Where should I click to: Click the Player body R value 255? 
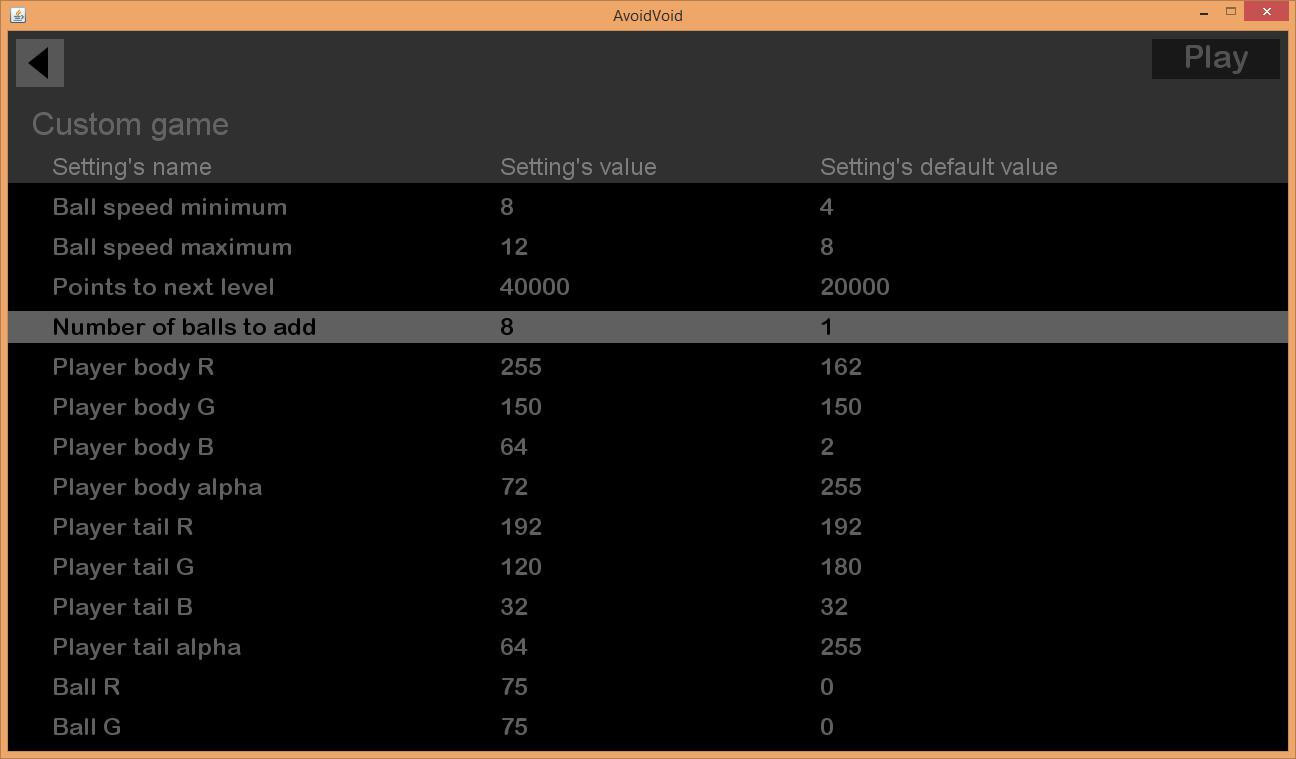click(x=521, y=367)
